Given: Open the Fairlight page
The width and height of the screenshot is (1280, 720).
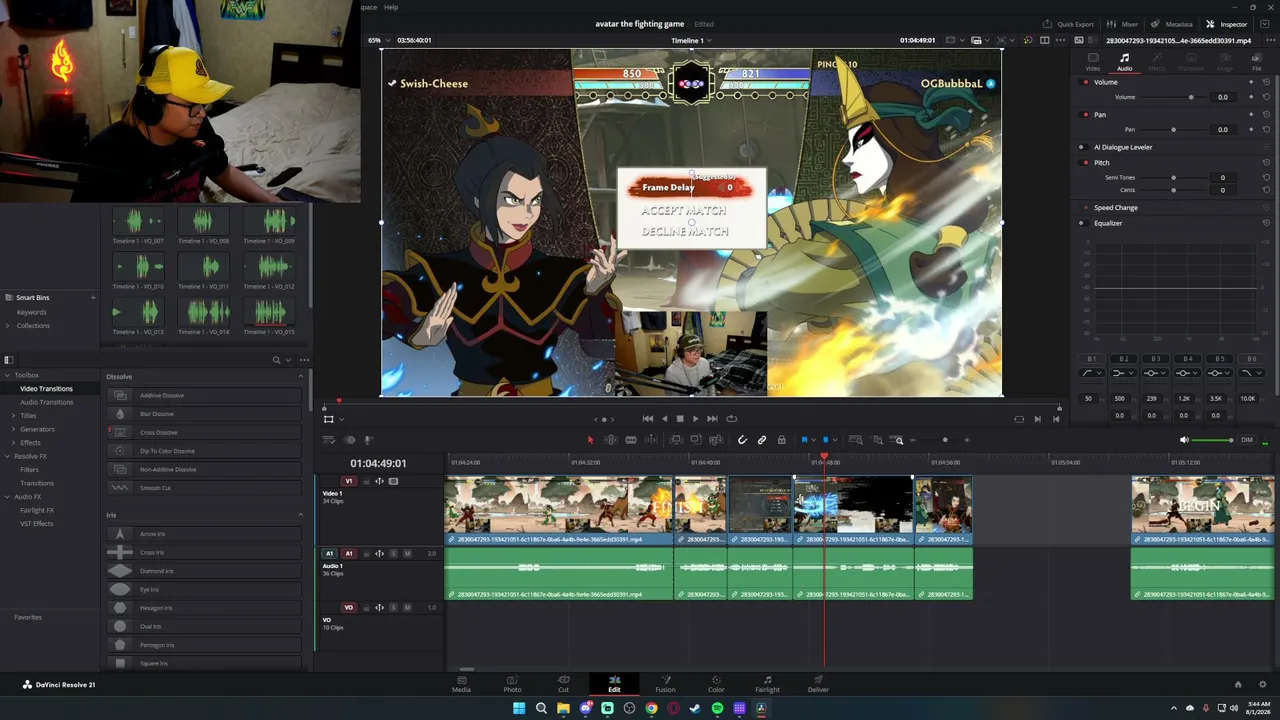Looking at the screenshot, I should pos(767,684).
